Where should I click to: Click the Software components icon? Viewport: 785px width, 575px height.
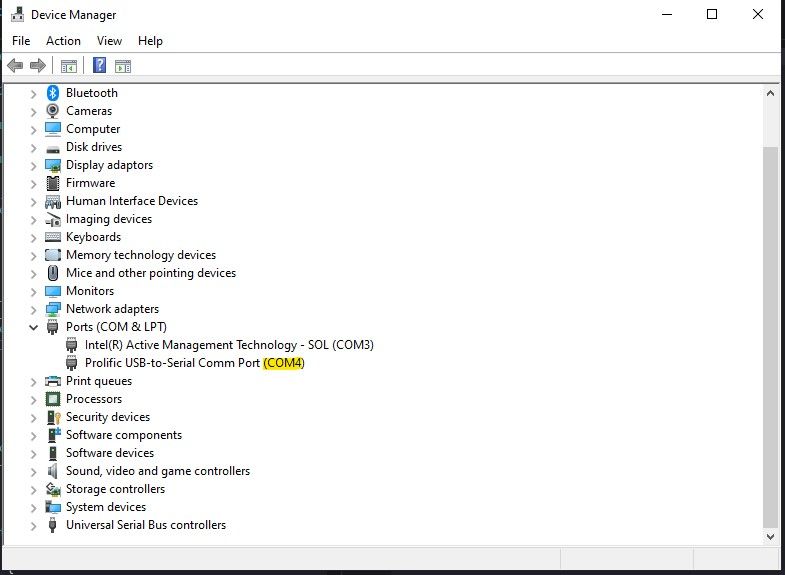point(53,435)
